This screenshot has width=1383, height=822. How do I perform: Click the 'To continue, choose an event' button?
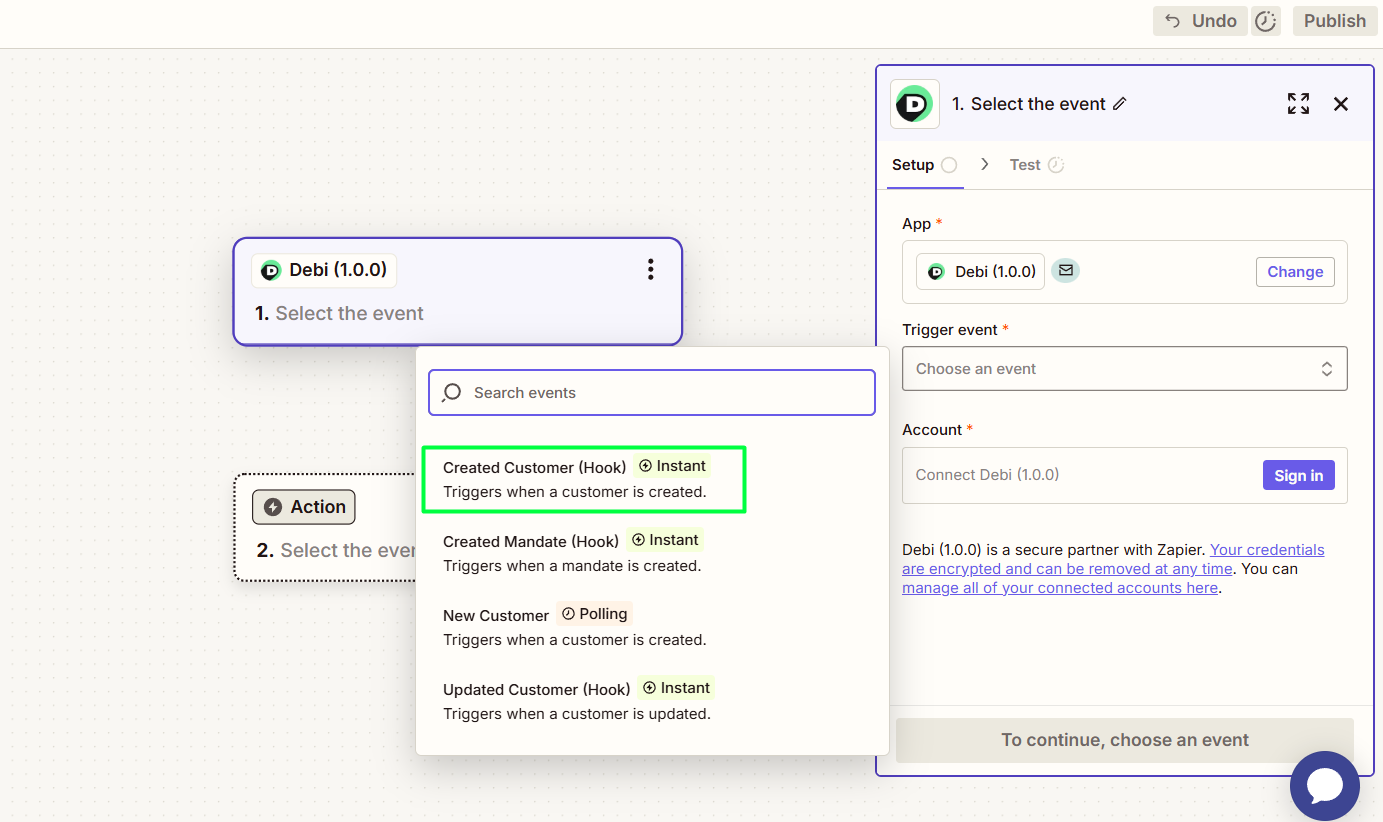pos(1125,740)
